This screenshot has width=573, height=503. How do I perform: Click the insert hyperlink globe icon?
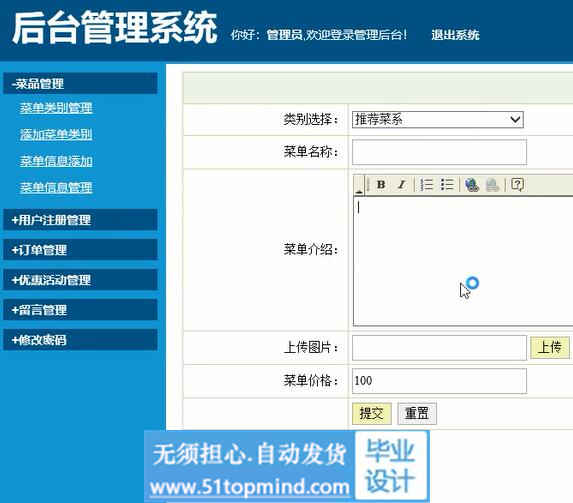coord(472,185)
